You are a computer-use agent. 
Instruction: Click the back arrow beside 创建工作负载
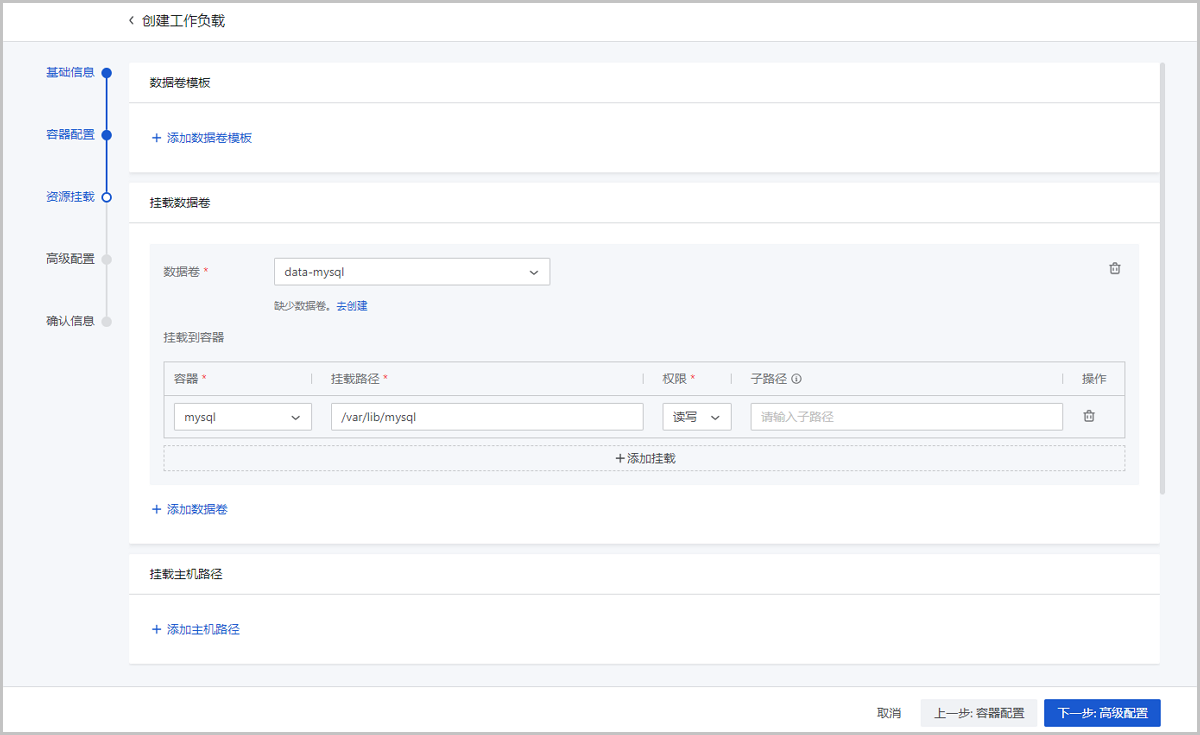tap(130, 19)
